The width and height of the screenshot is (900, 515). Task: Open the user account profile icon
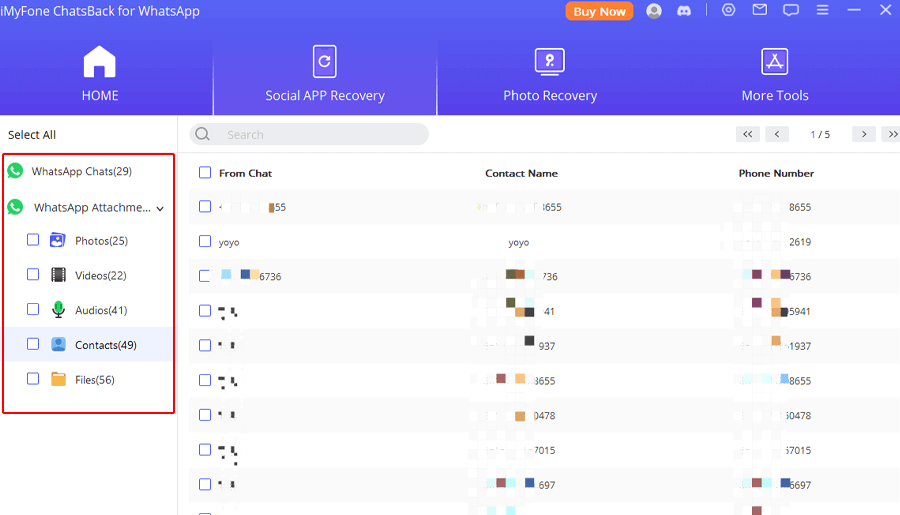[654, 11]
